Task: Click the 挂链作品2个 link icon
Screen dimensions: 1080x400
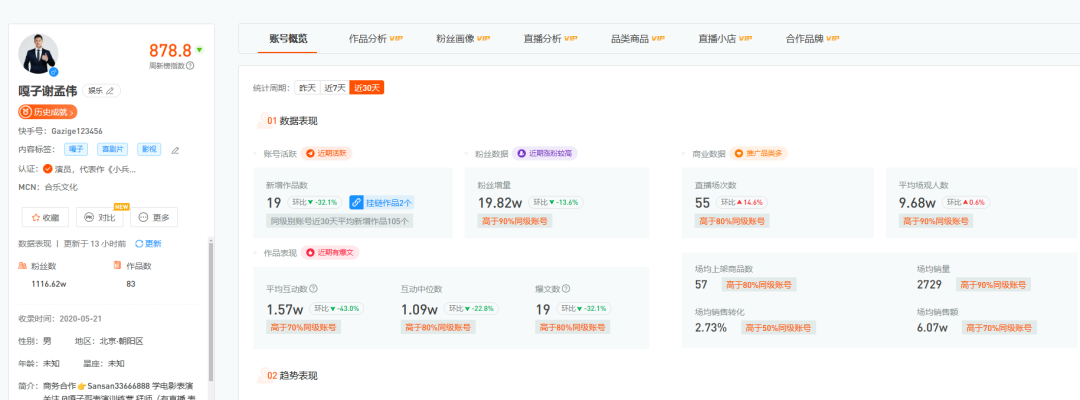Action: [x=356, y=203]
